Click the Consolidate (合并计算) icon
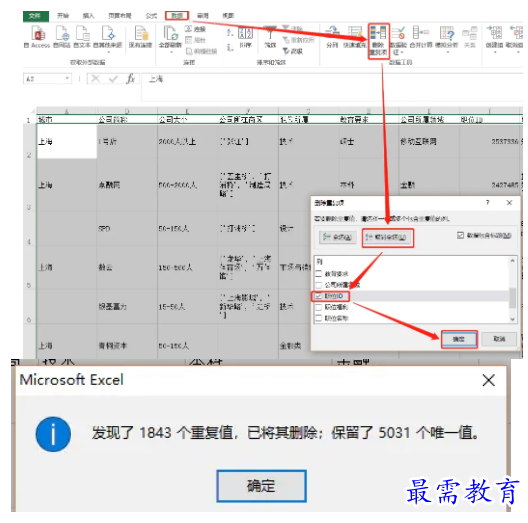528x523 pixels. click(x=421, y=33)
